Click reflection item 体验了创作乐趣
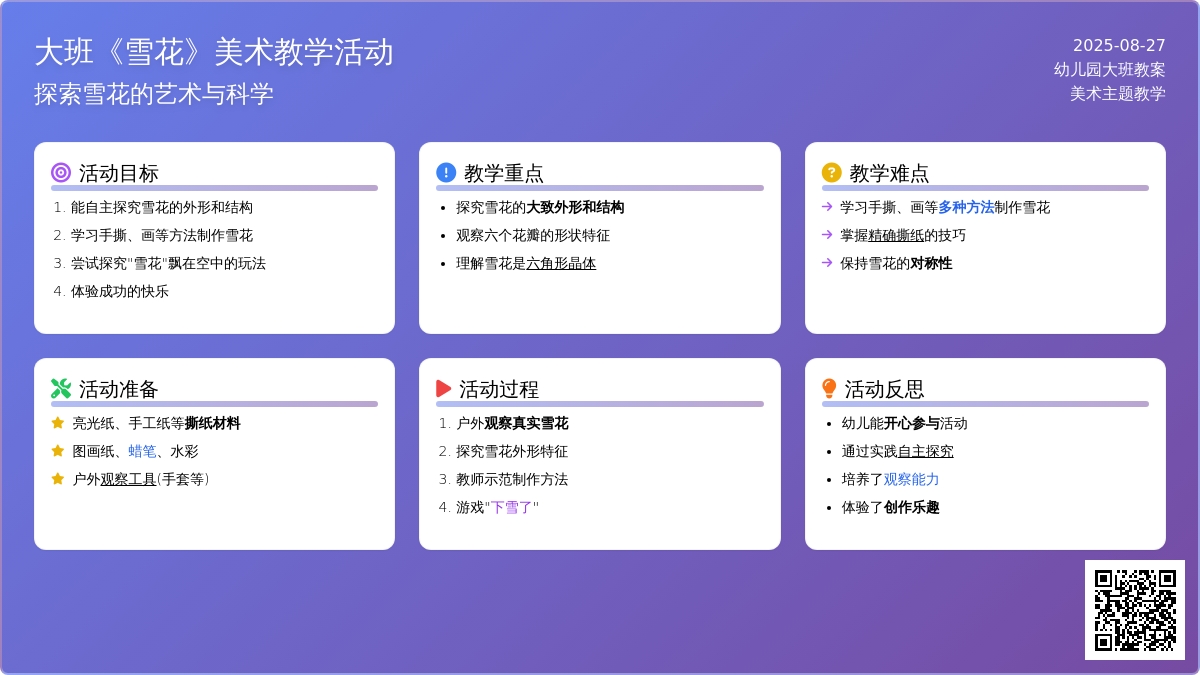1200x675 pixels. [891, 507]
